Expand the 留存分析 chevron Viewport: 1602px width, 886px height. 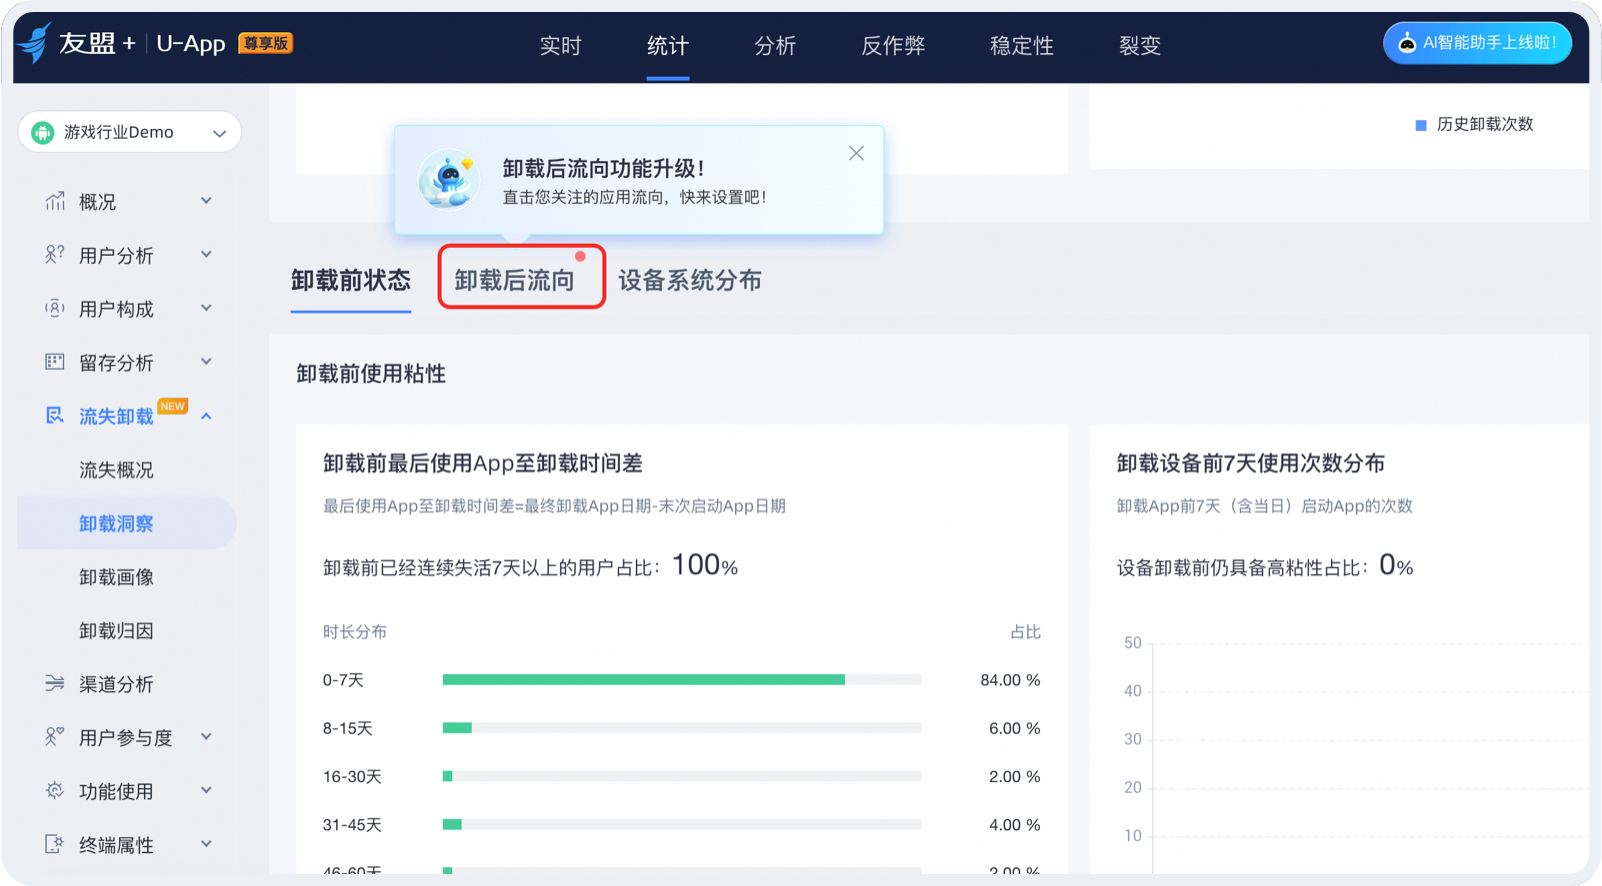(x=206, y=362)
